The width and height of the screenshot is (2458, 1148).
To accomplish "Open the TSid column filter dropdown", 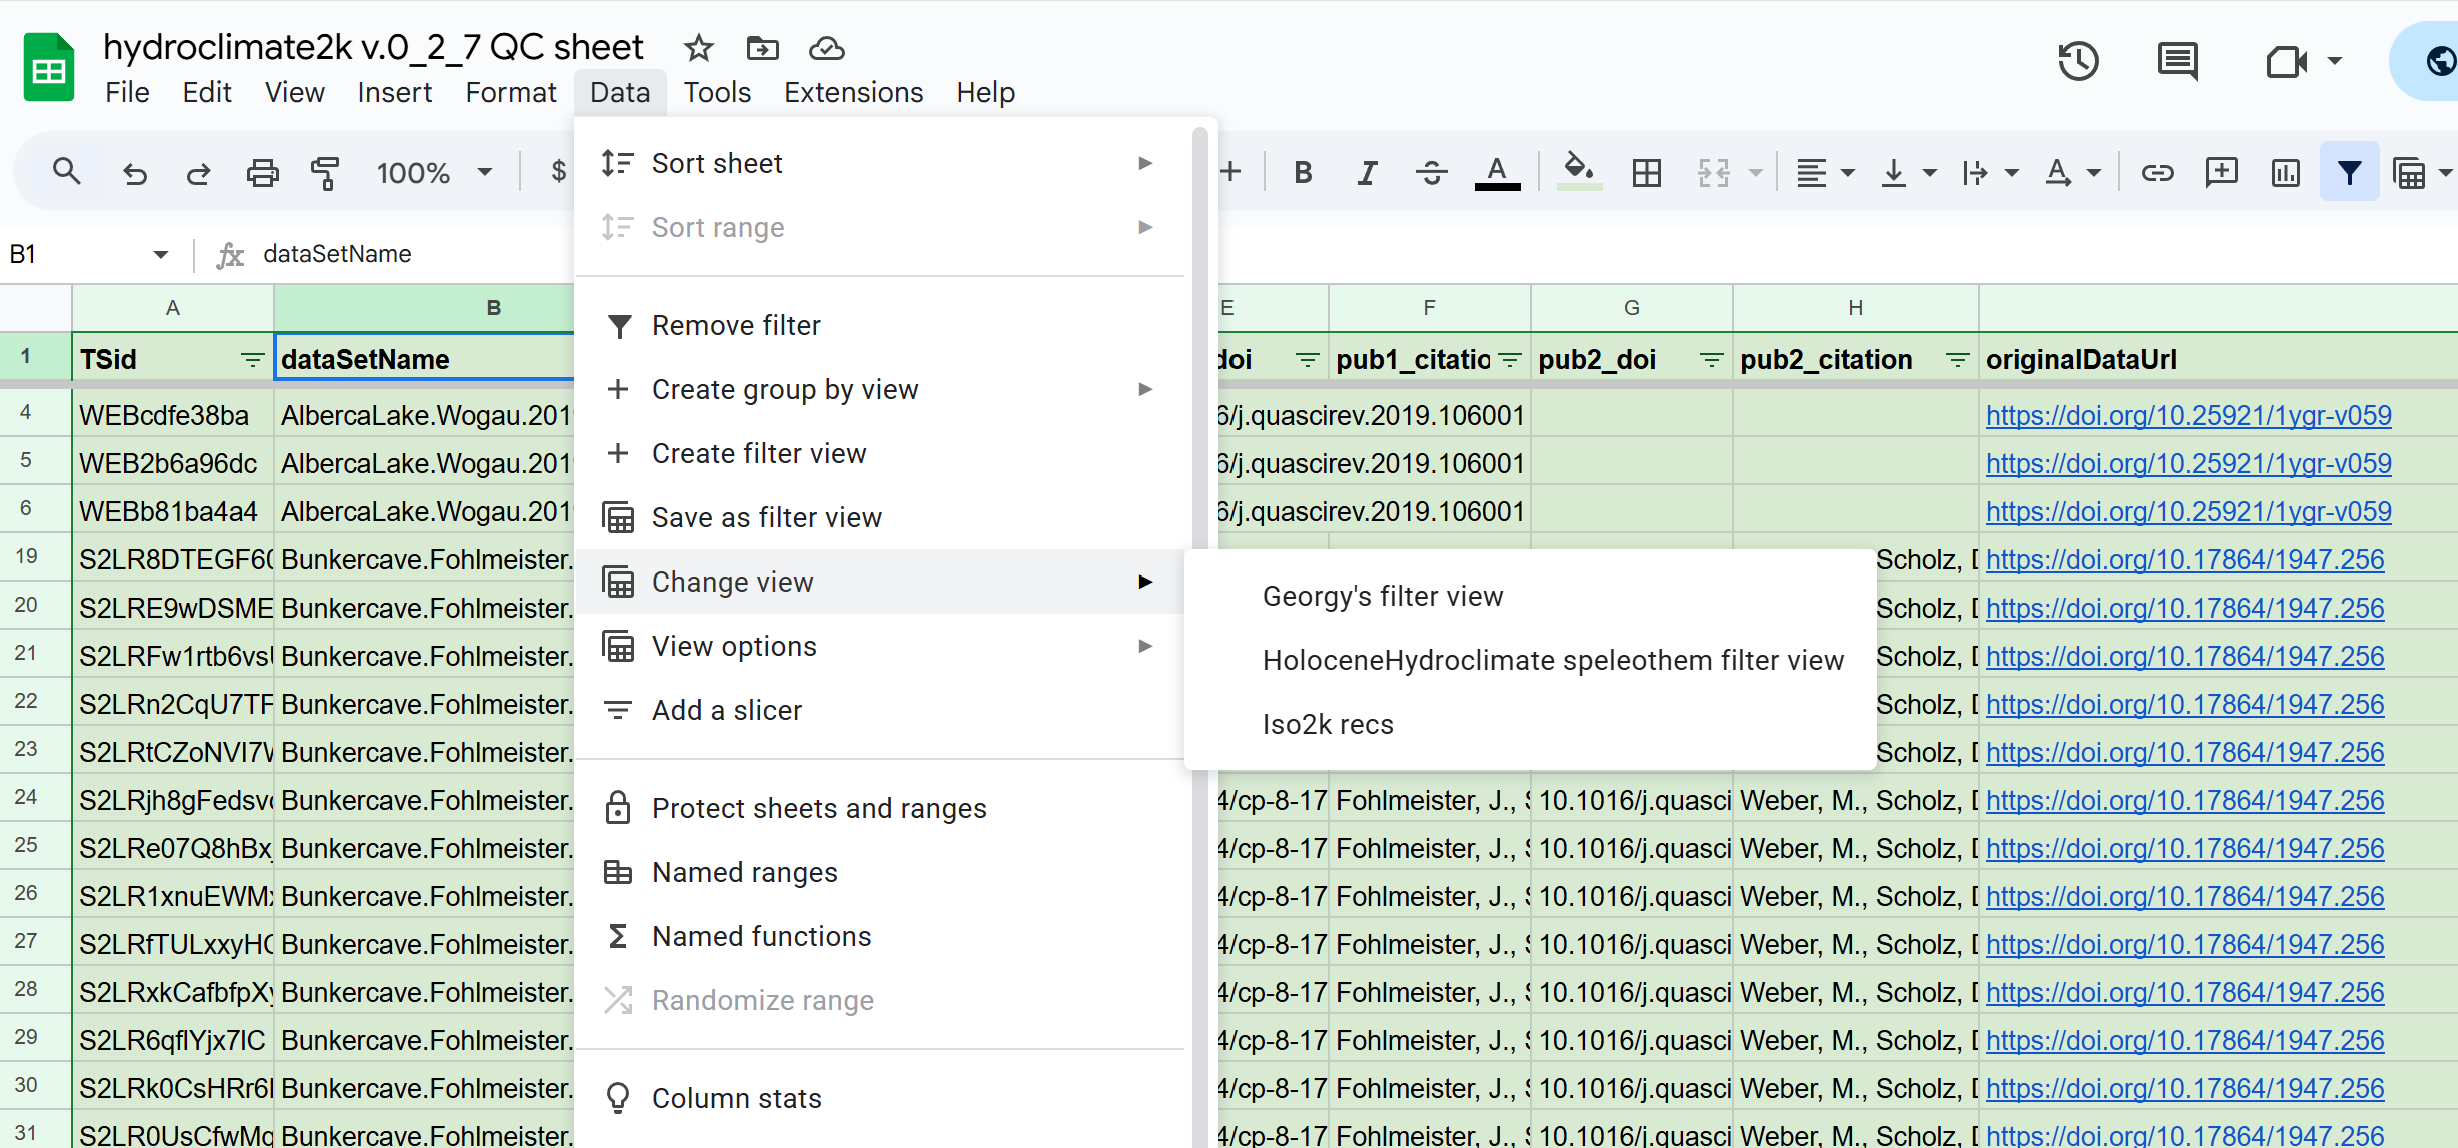I will (252, 359).
